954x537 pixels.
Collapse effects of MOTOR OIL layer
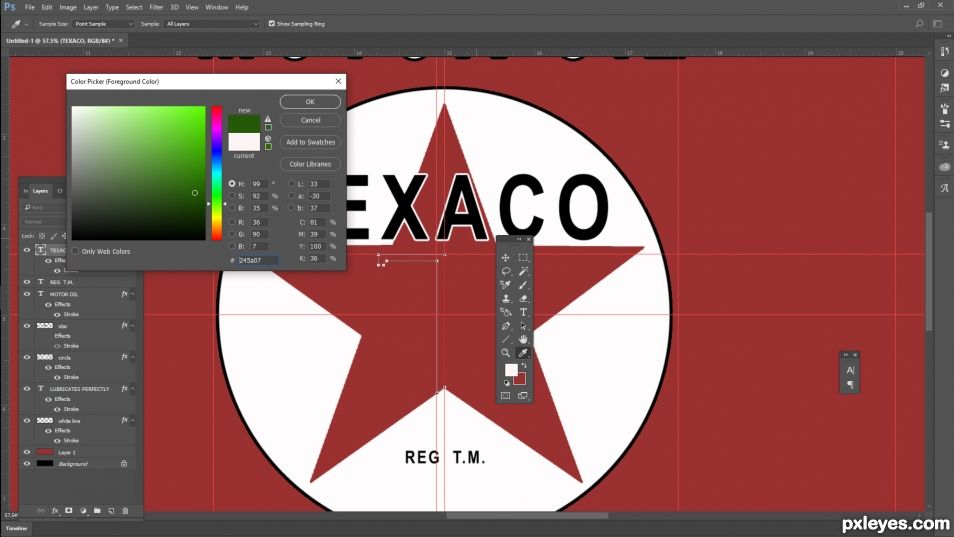133,294
